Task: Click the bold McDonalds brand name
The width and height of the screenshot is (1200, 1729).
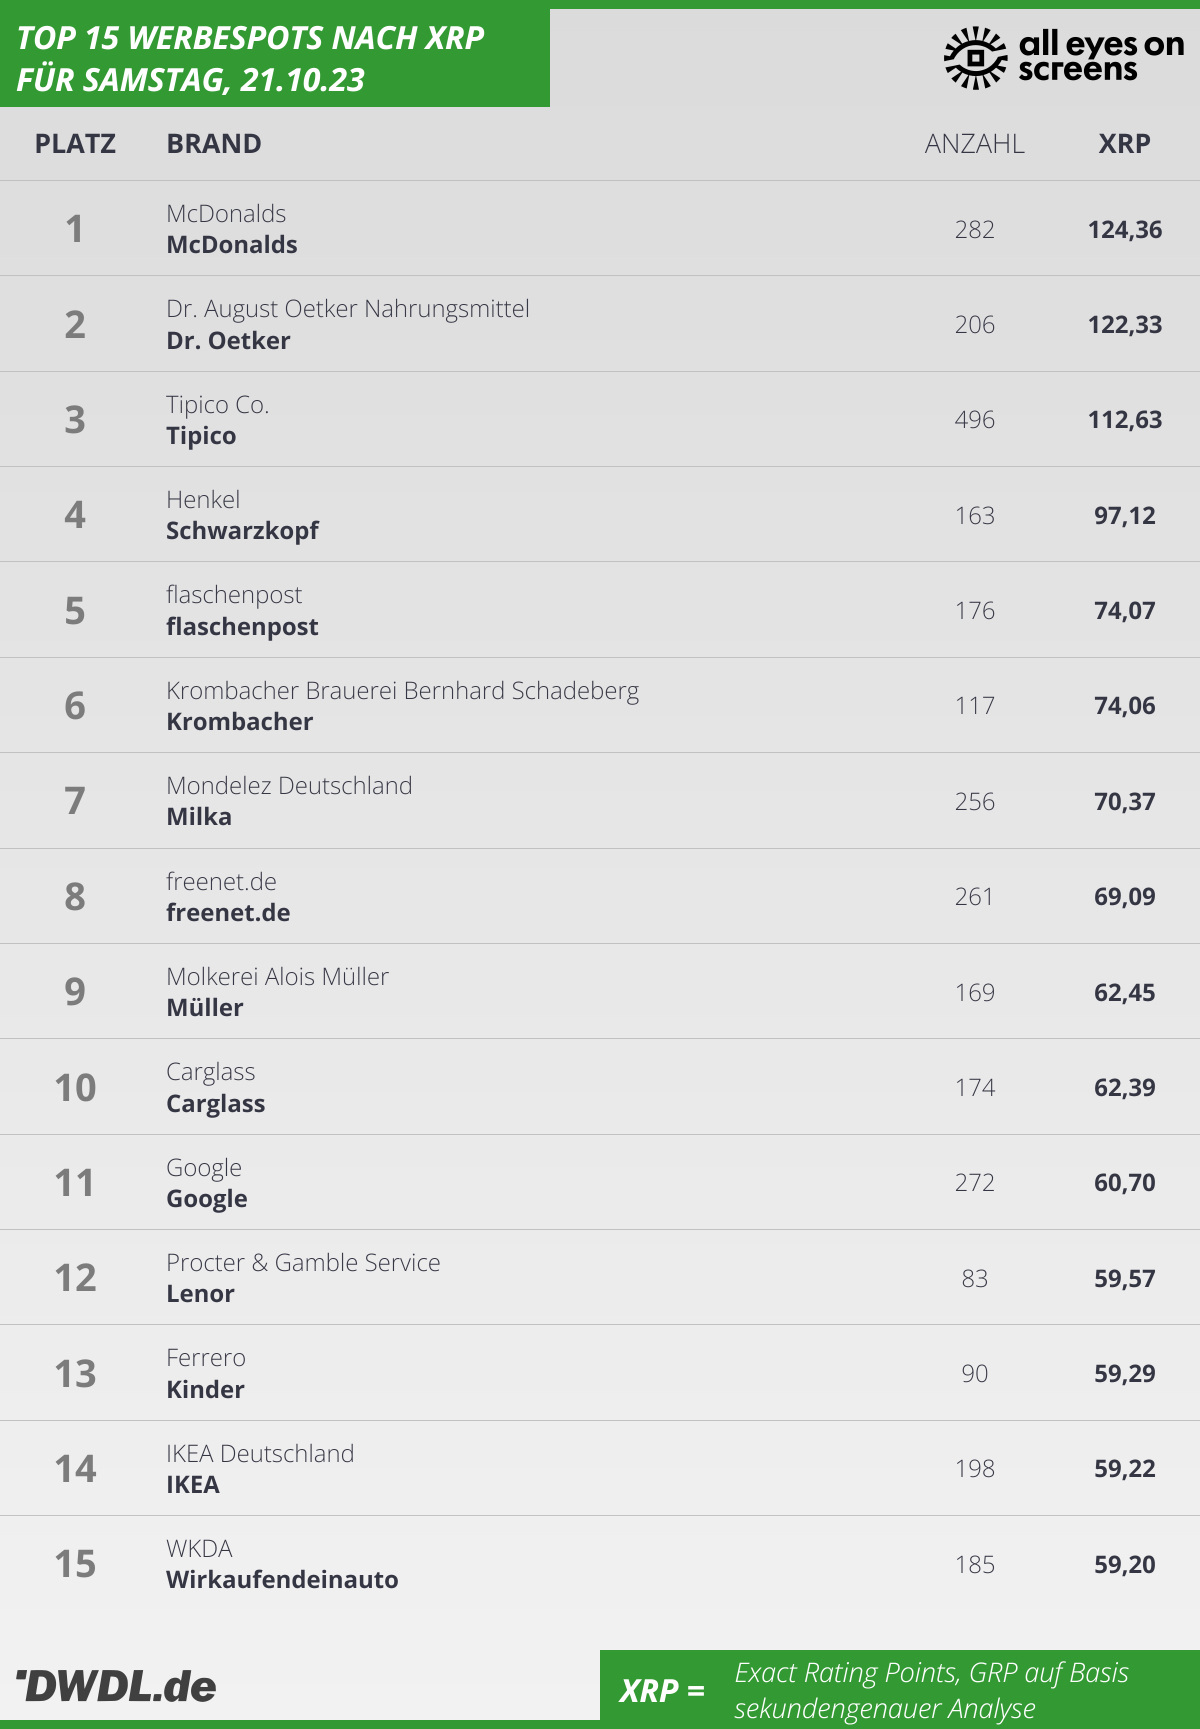Action: (x=232, y=245)
